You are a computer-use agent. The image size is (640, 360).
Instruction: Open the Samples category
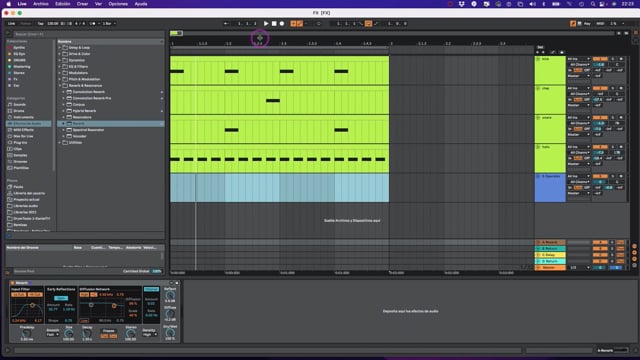[20, 155]
